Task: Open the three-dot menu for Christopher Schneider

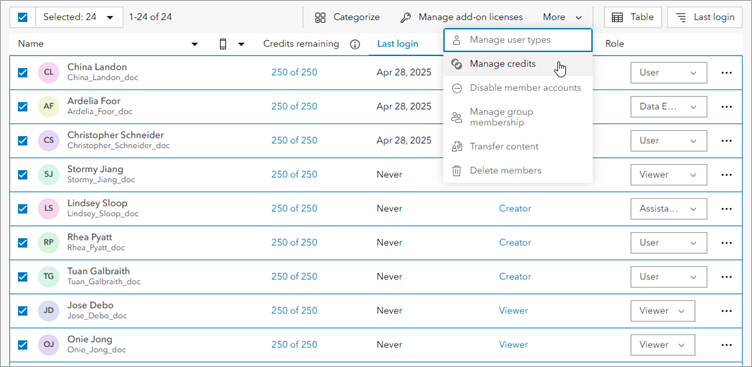Action: [727, 141]
